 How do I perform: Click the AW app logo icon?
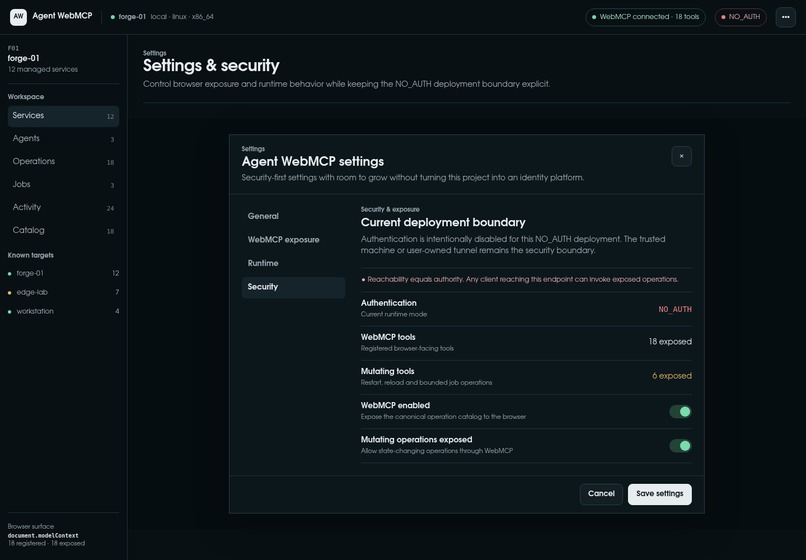pyautogui.click(x=18, y=16)
